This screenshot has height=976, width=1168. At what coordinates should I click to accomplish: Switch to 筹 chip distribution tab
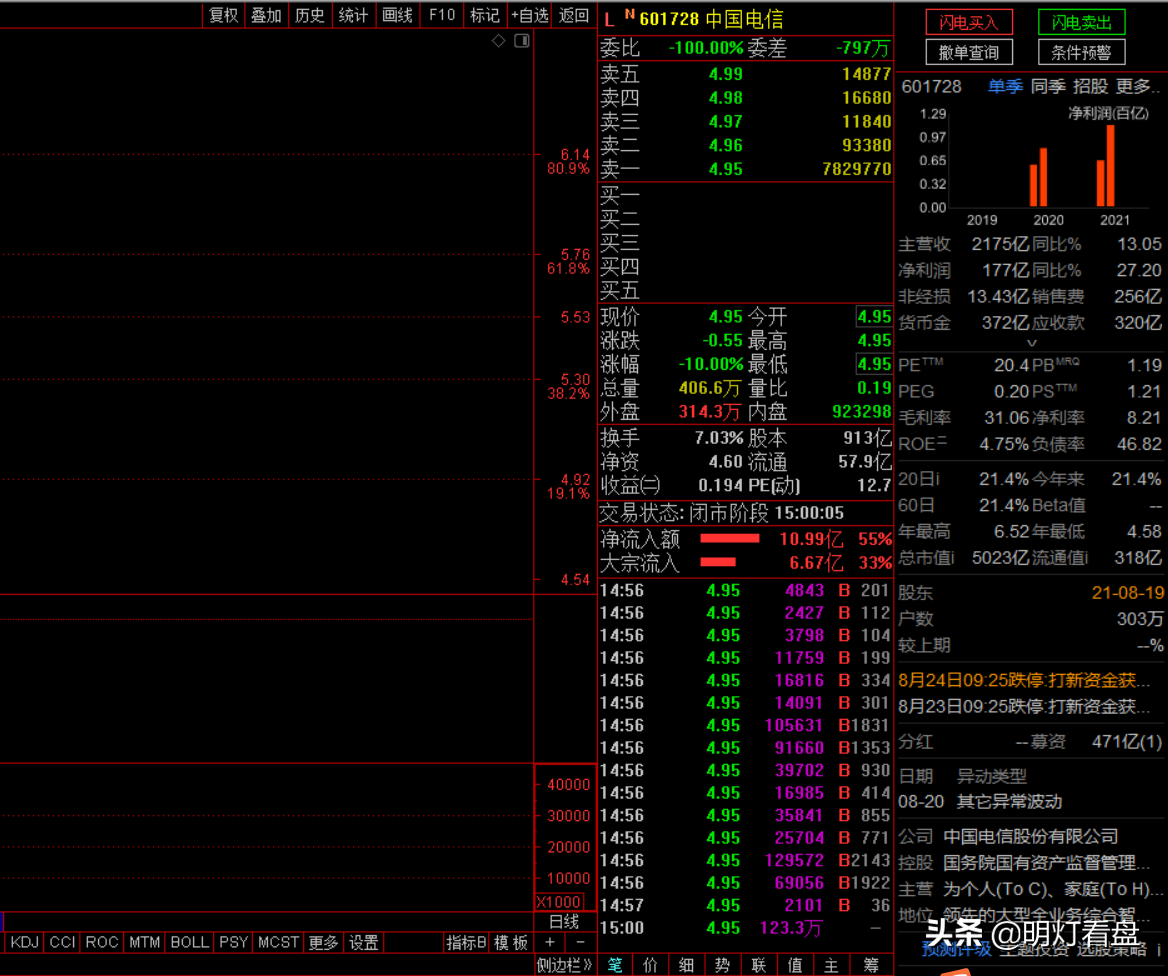tap(870, 965)
